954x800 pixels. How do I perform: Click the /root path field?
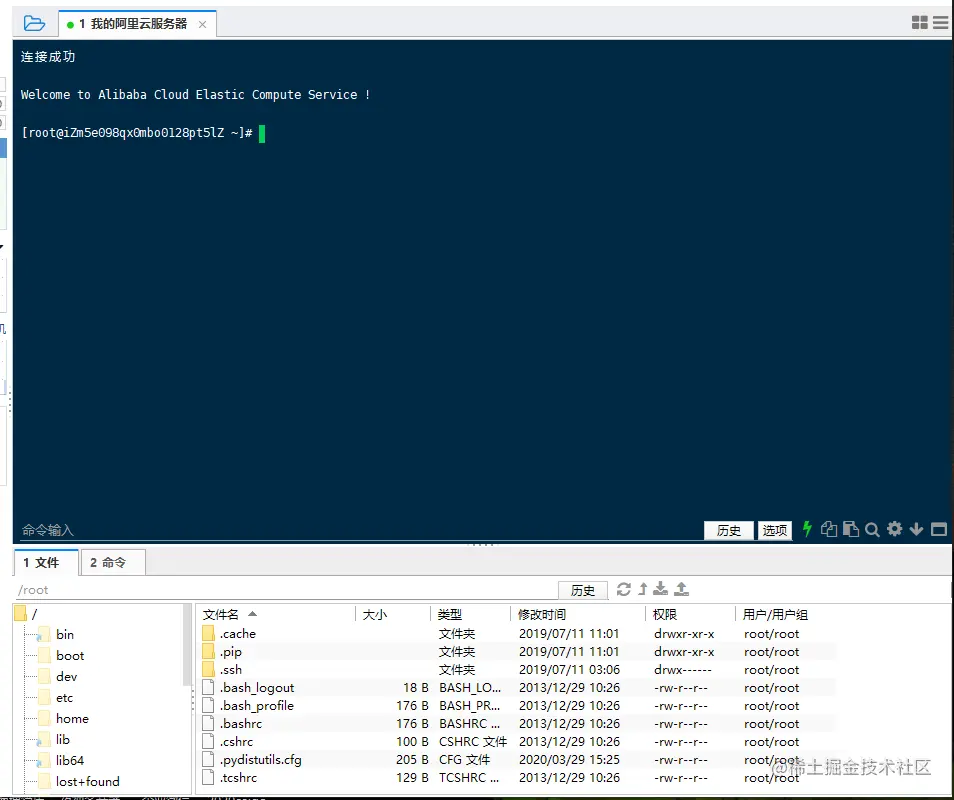[286, 590]
